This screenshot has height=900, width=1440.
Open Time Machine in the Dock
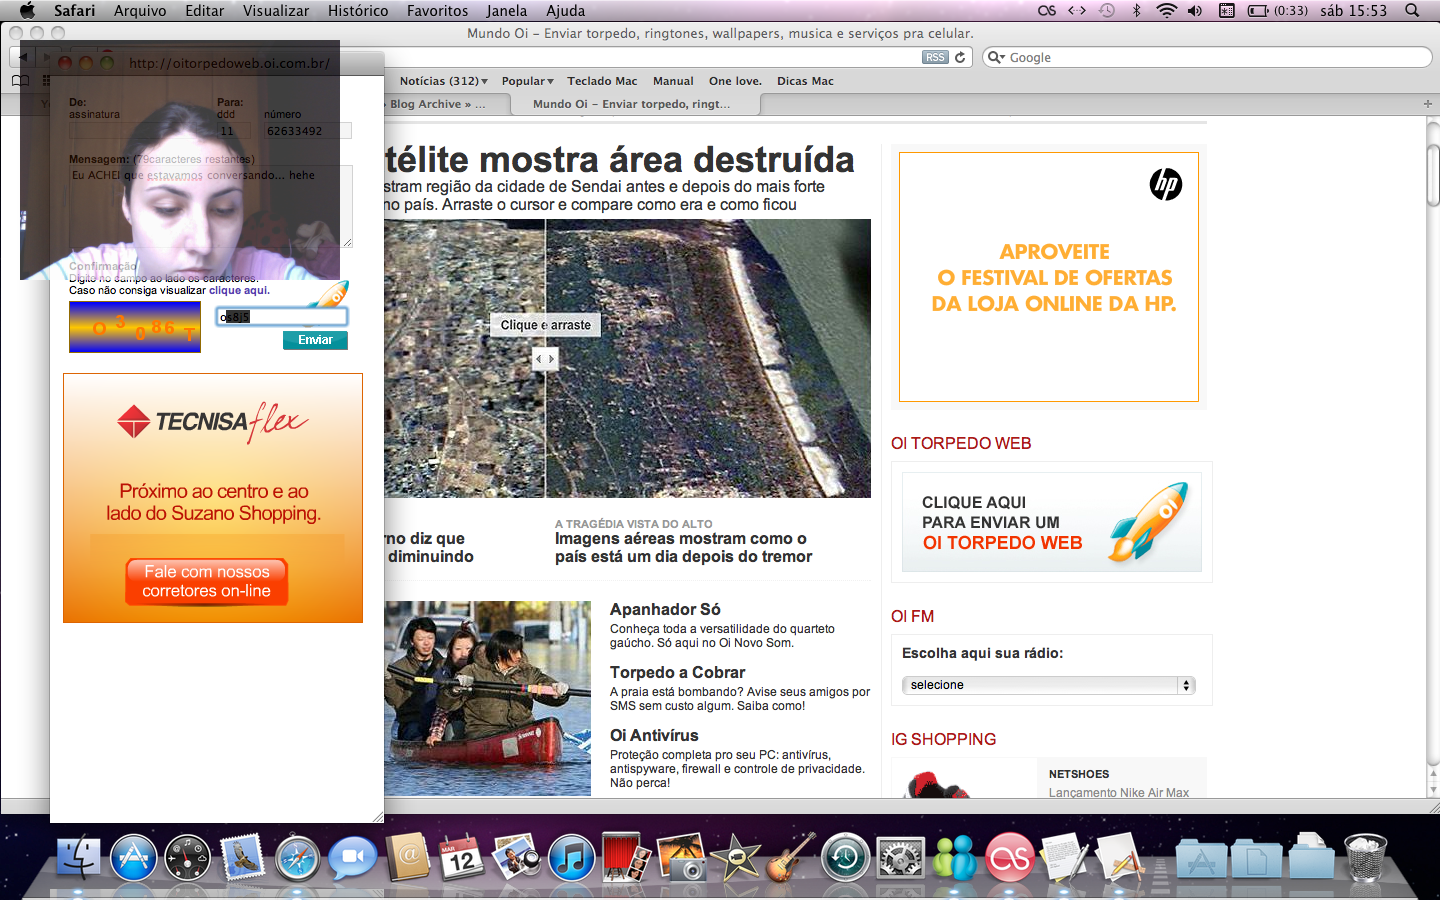tap(845, 857)
